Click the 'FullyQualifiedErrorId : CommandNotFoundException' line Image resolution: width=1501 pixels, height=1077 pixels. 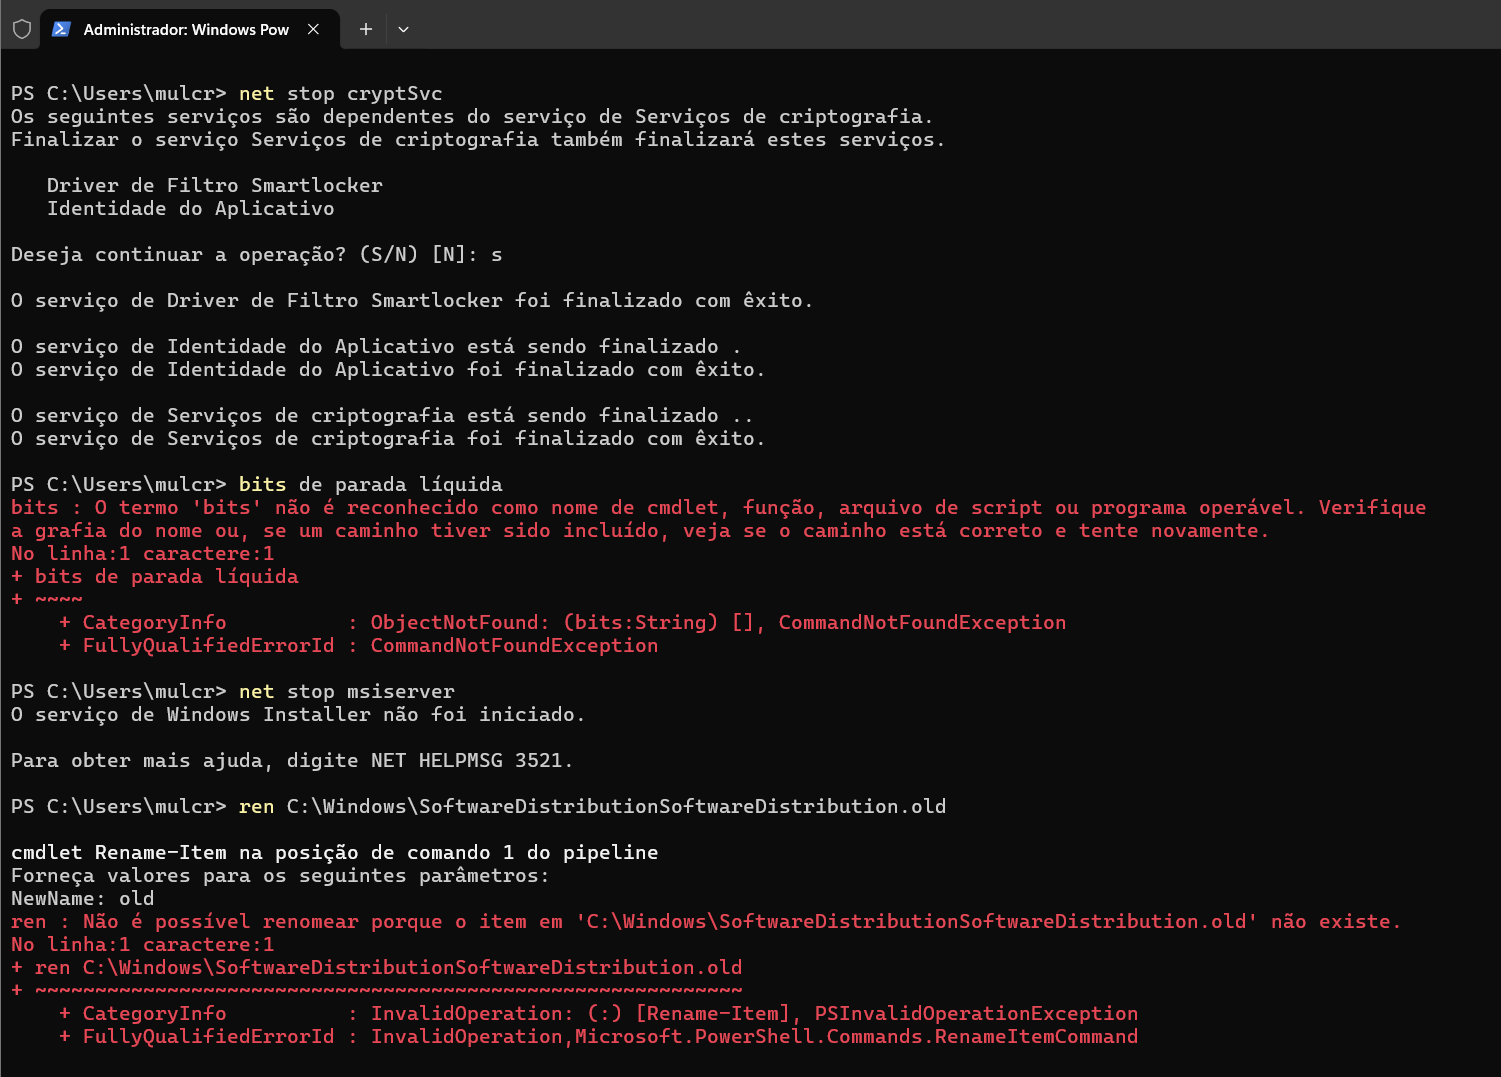click(x=359, y=645)
